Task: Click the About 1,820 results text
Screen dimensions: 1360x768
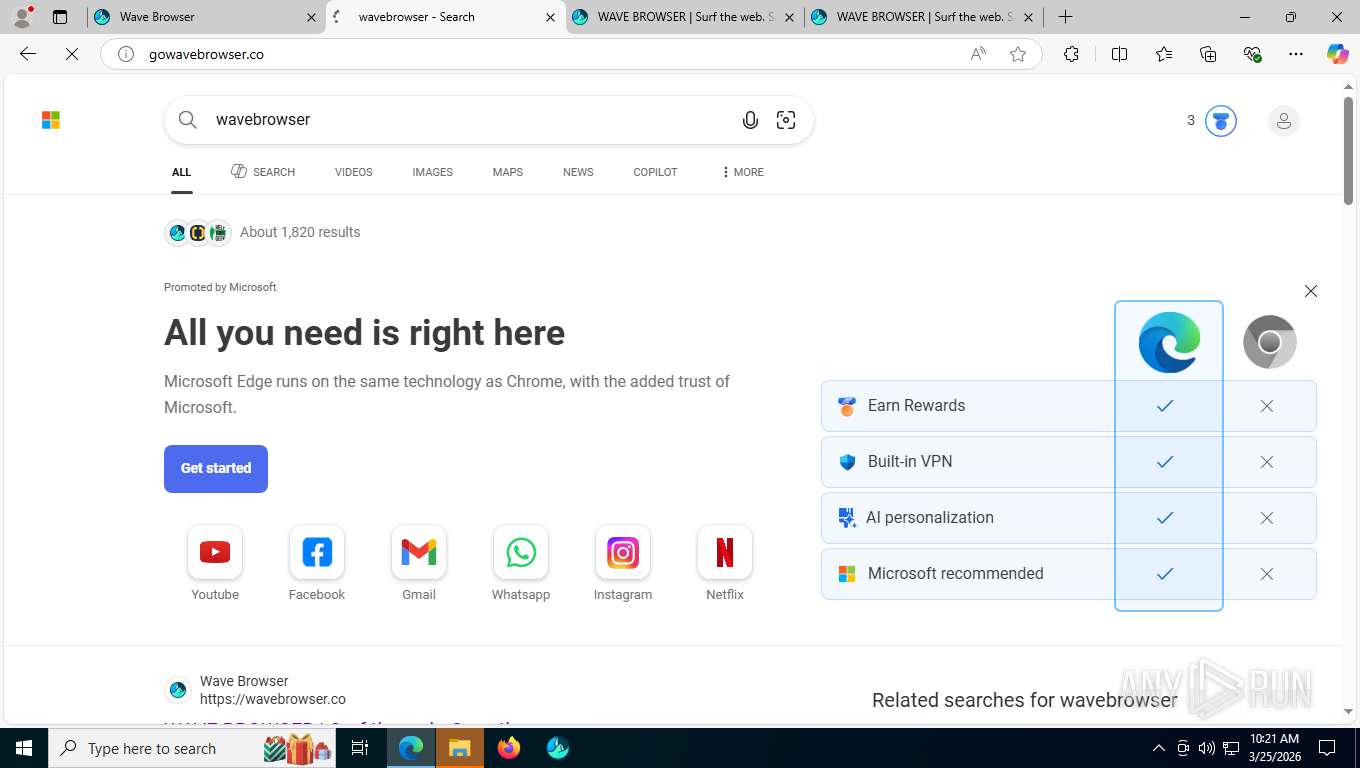Action: pyautogui.click(x=300, y=232)
